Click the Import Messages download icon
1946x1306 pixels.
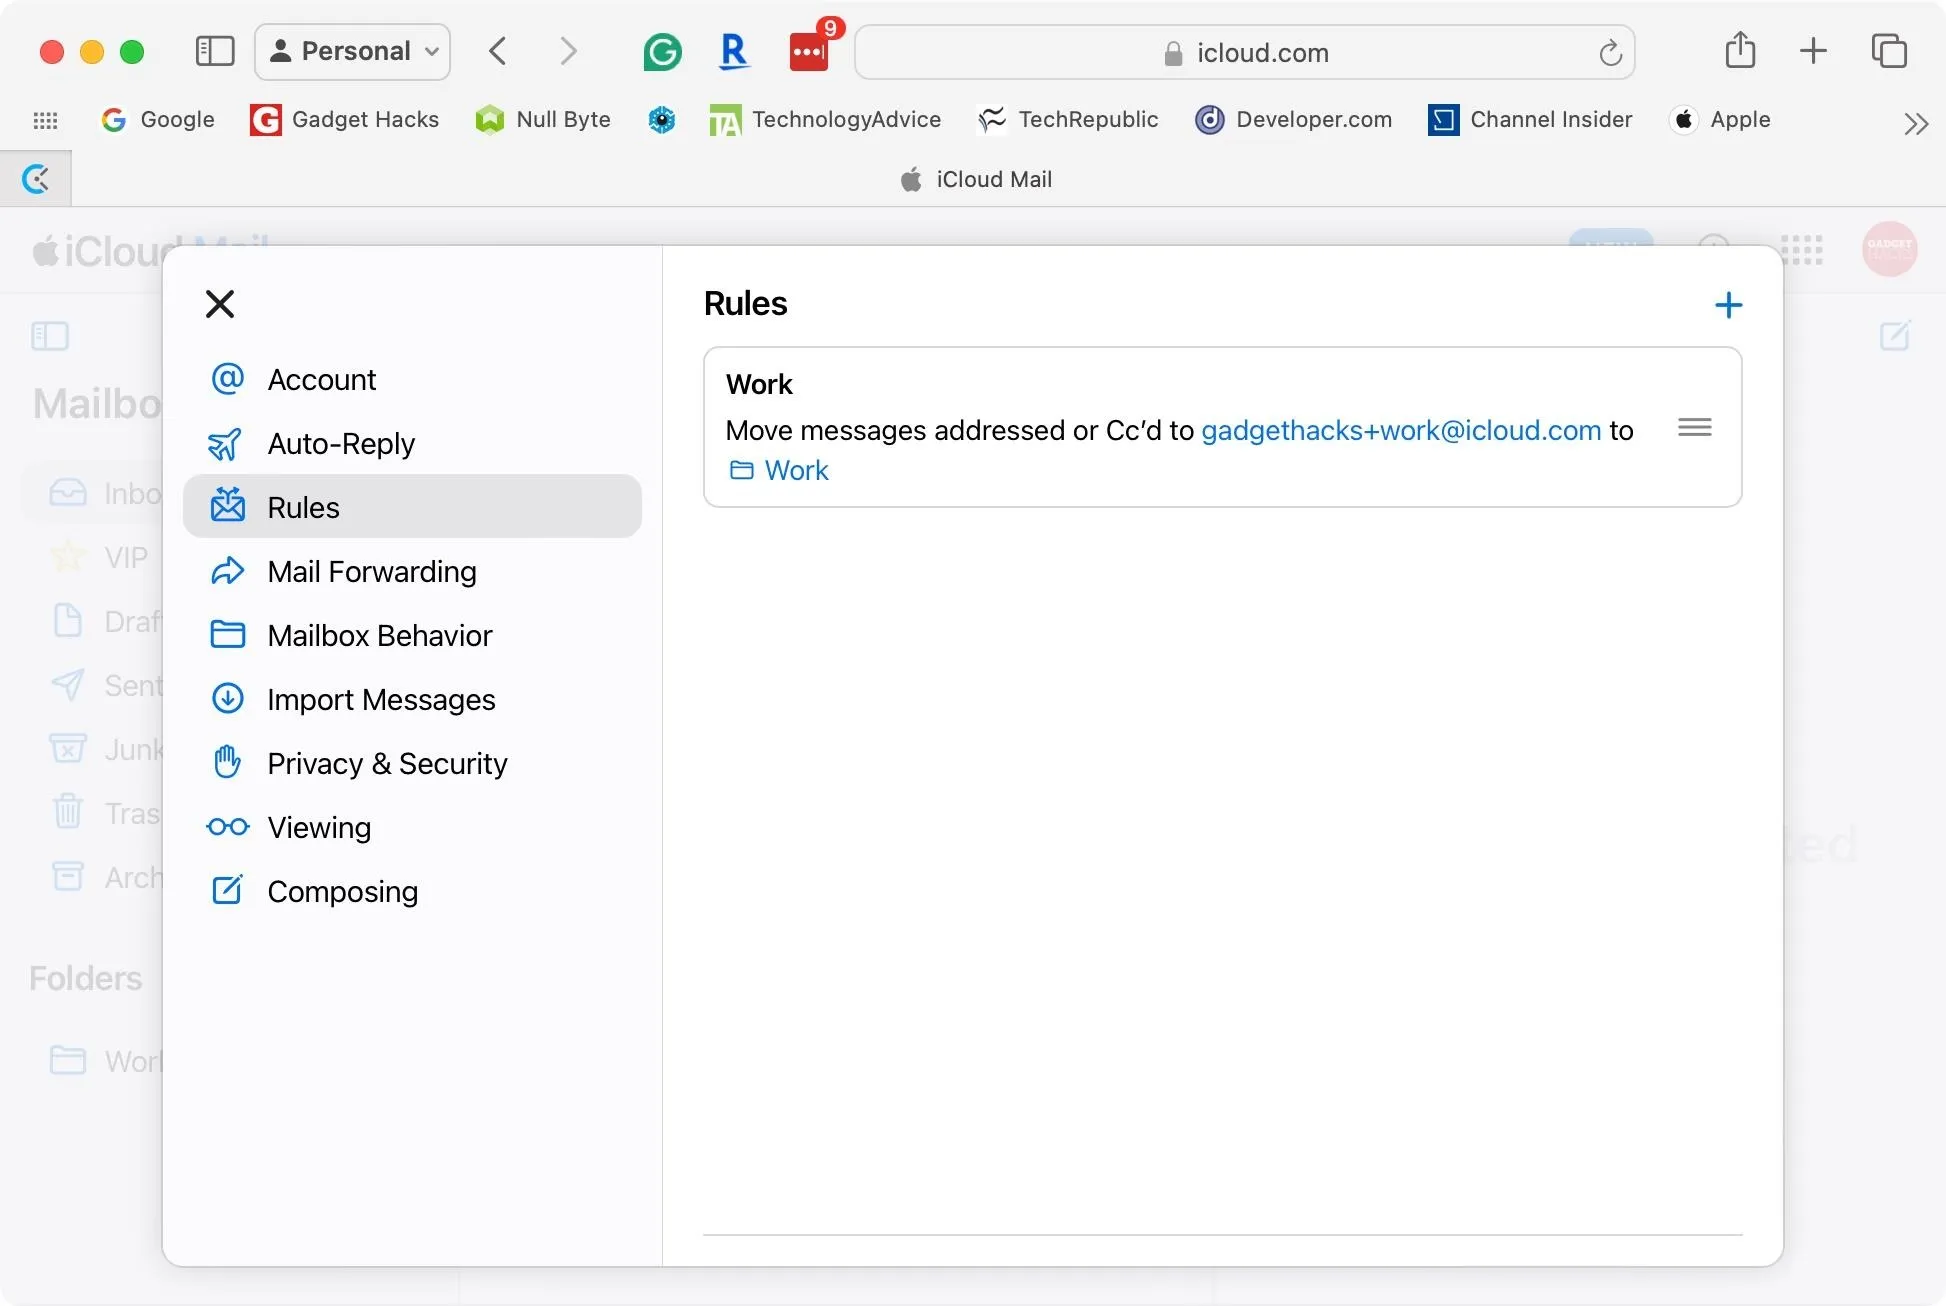click(228, 698)
